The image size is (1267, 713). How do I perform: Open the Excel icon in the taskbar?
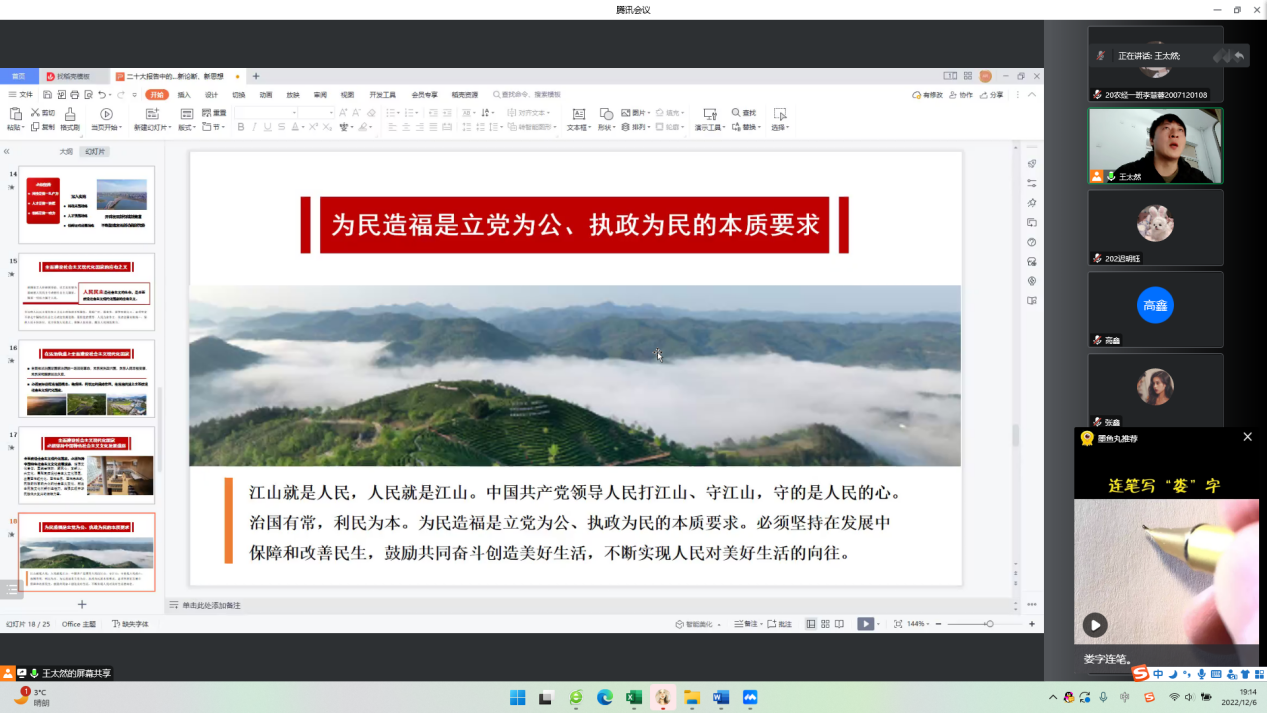pos(633,698)
